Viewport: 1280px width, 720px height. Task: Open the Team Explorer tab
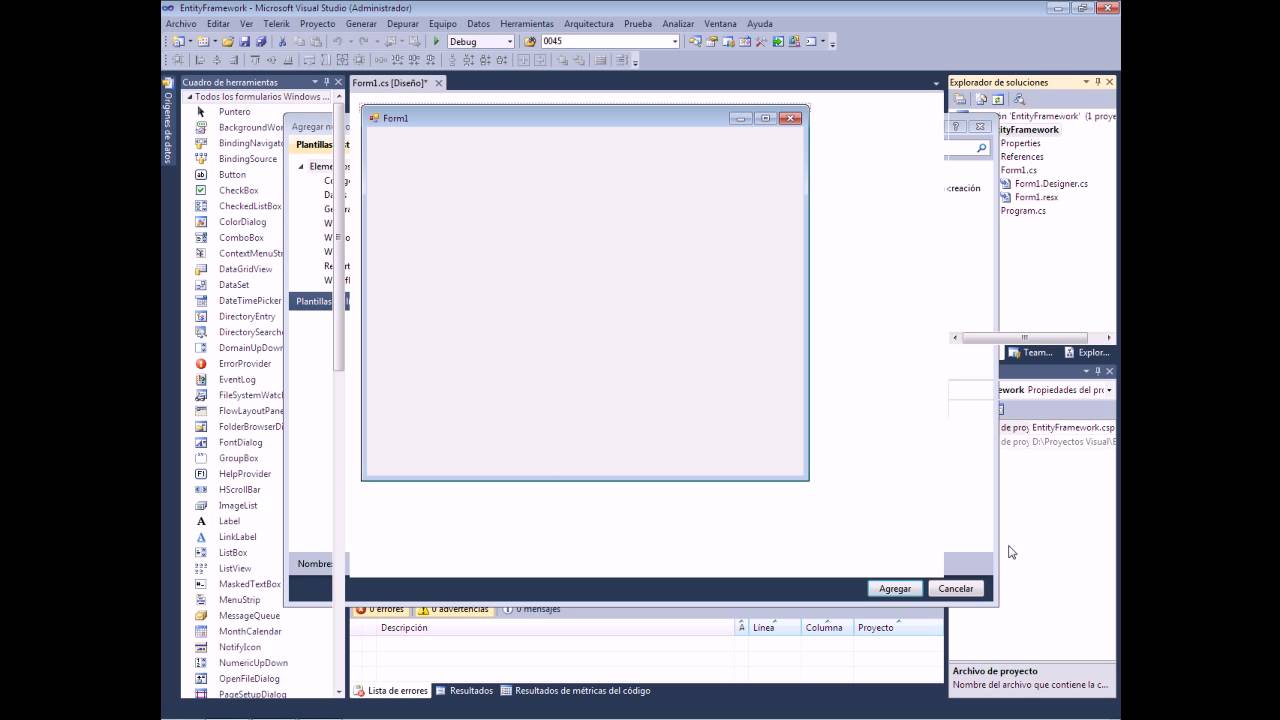[x=1031, y=352]
